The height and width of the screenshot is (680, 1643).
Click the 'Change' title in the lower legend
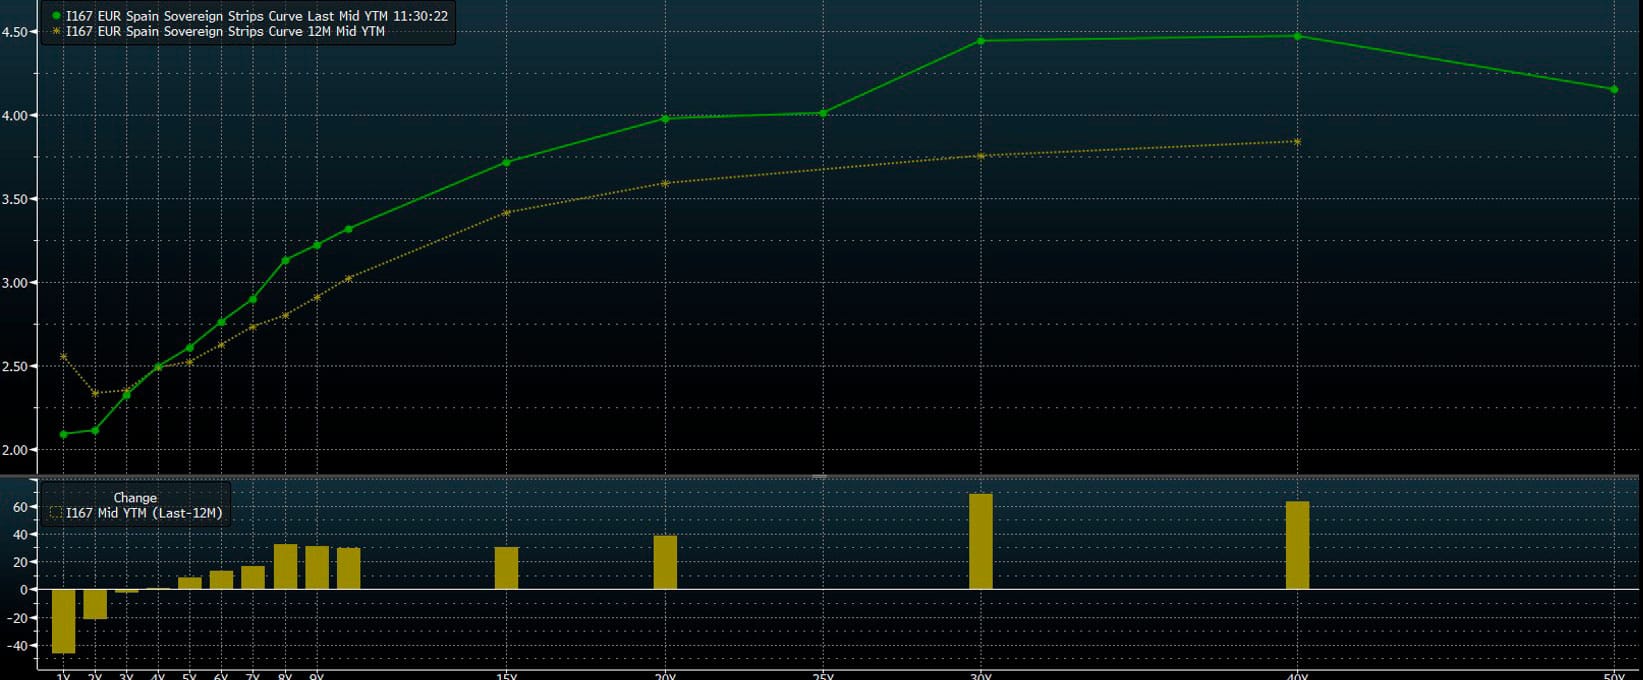point(135,497)
